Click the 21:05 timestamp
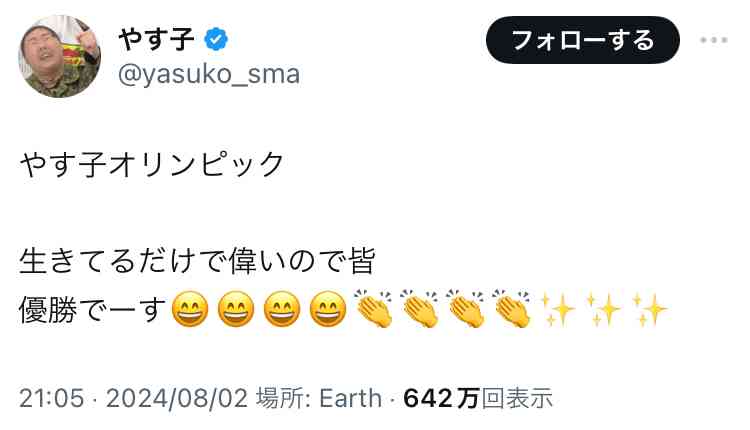Screen dimensions: 750x430 51,398
